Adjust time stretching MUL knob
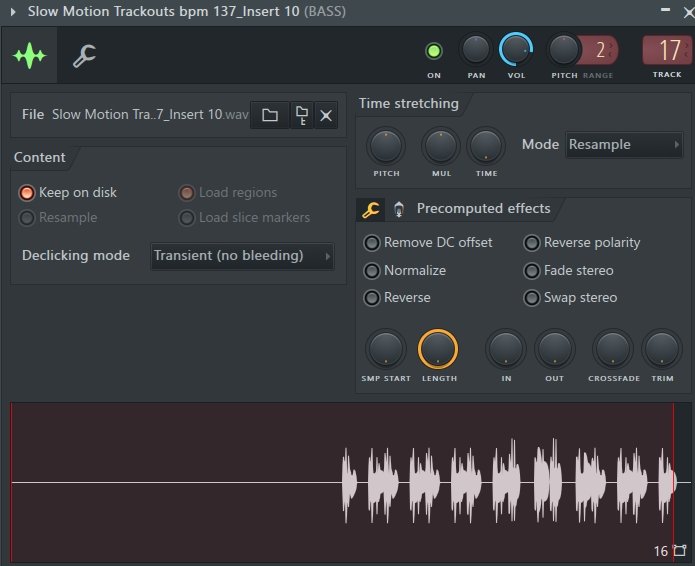Screen dimensions: 695x566 440,146
